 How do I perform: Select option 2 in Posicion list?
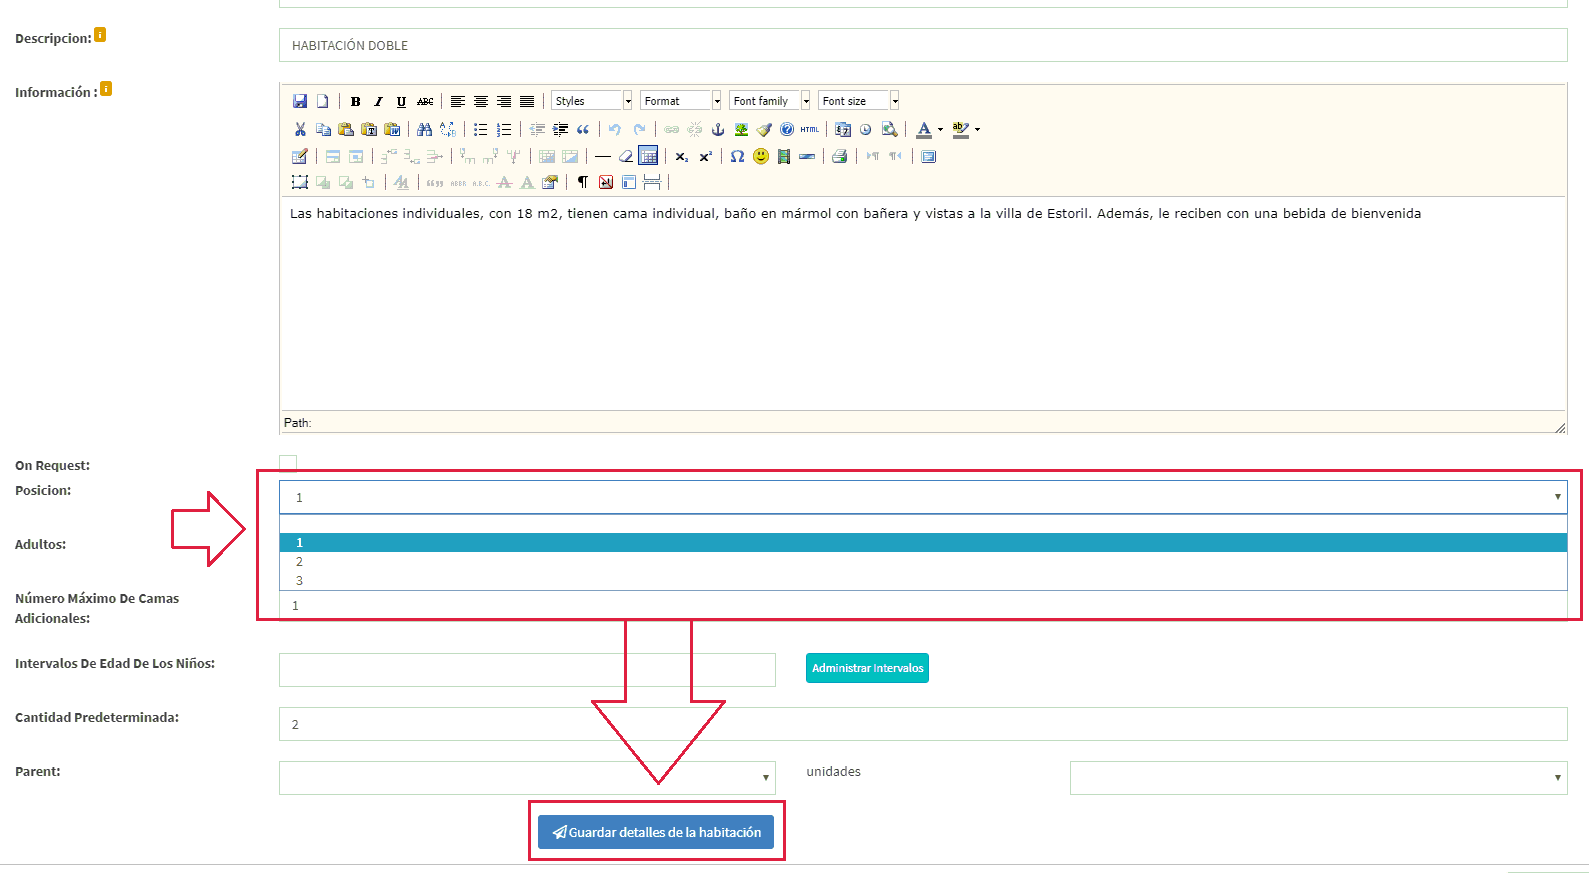(299, 562)
